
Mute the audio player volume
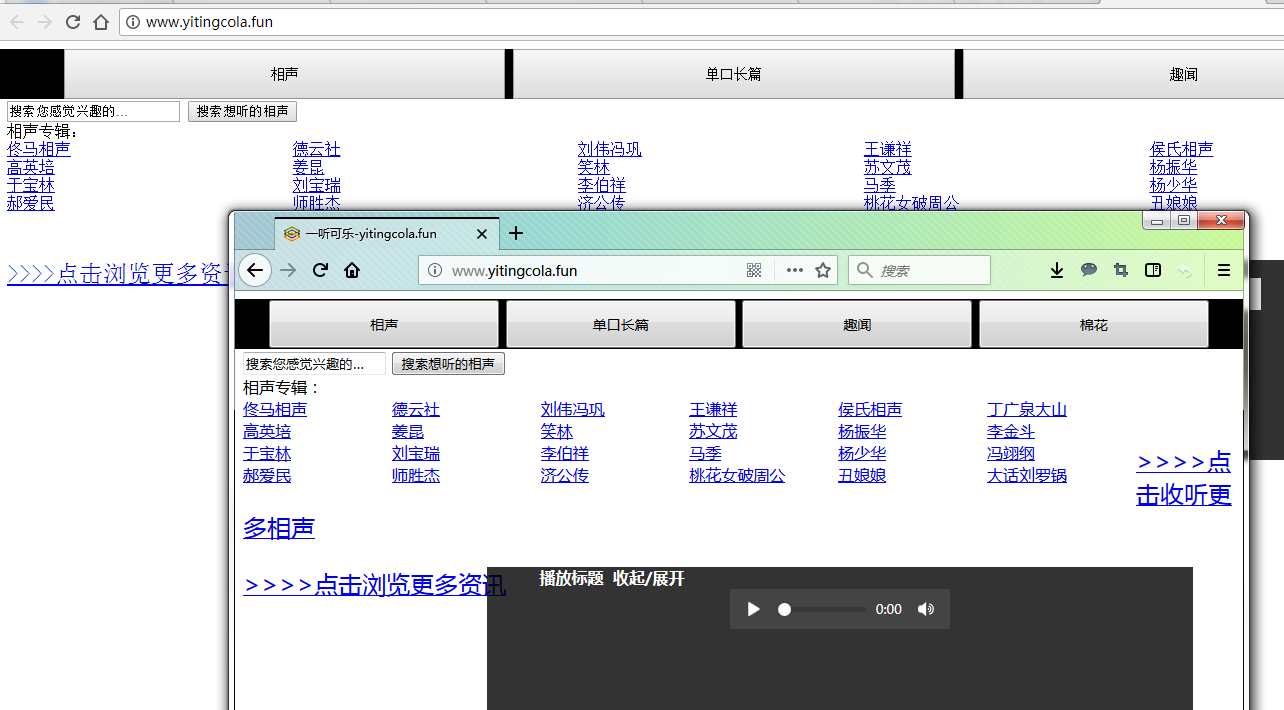[x=925, y=609]
